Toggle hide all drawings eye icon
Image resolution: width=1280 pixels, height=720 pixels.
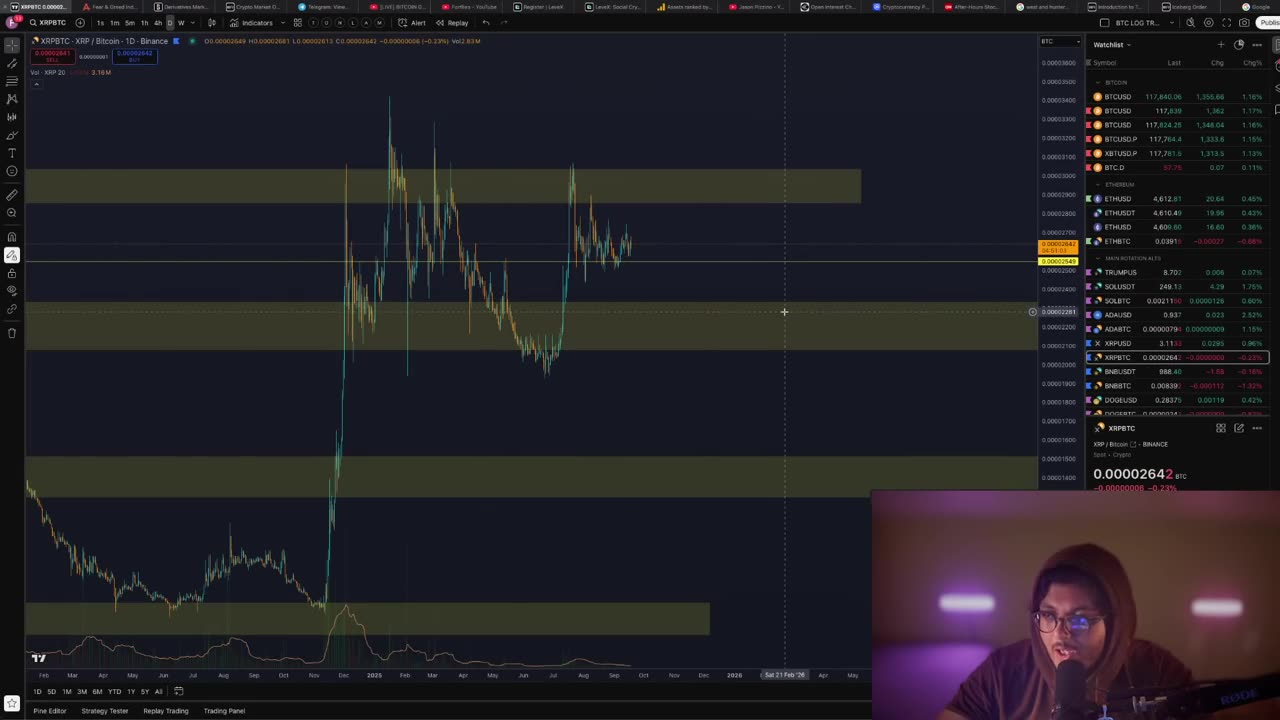12,291
